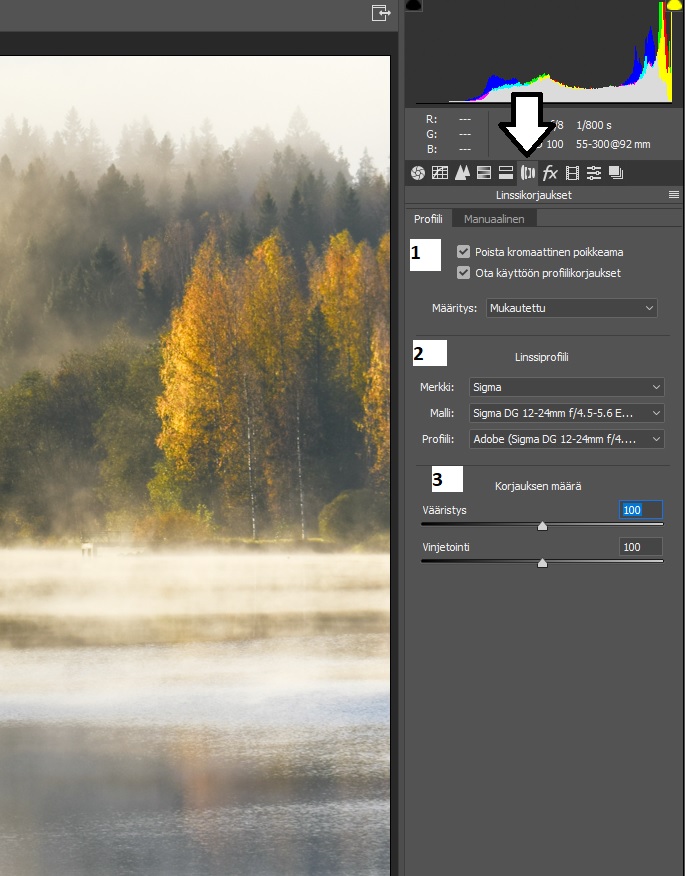Open the Presets sliders icon
The image size is (685, 876).
594,173
